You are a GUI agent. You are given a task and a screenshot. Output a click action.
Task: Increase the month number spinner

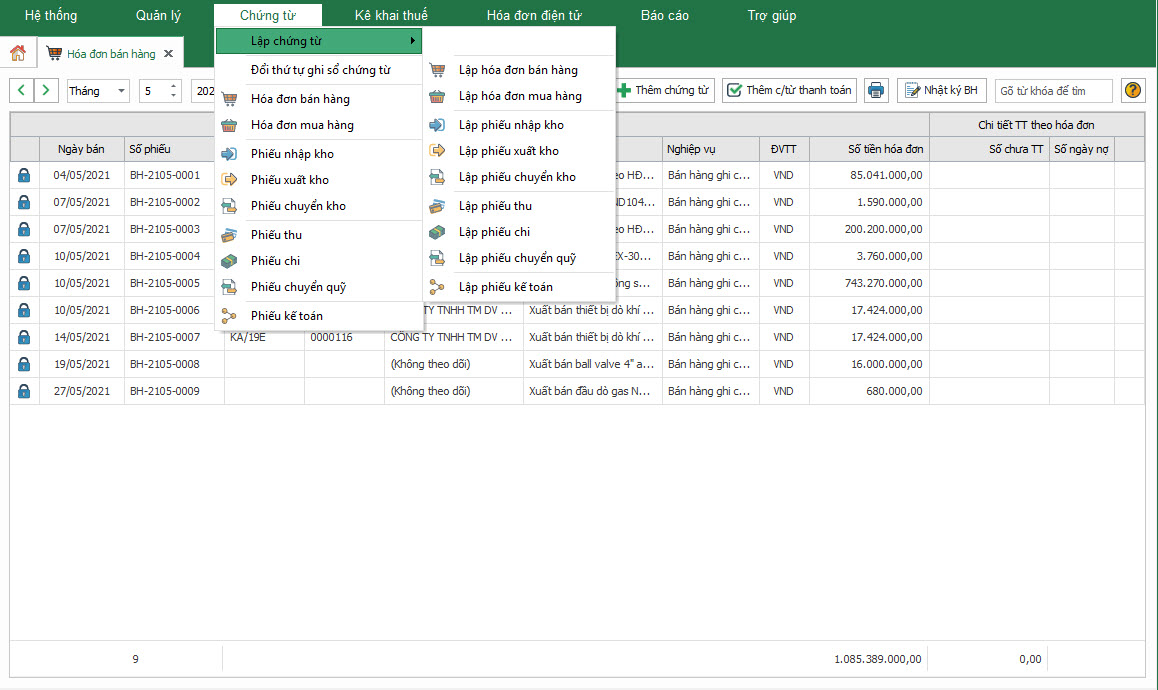click(x=174, y=86)
